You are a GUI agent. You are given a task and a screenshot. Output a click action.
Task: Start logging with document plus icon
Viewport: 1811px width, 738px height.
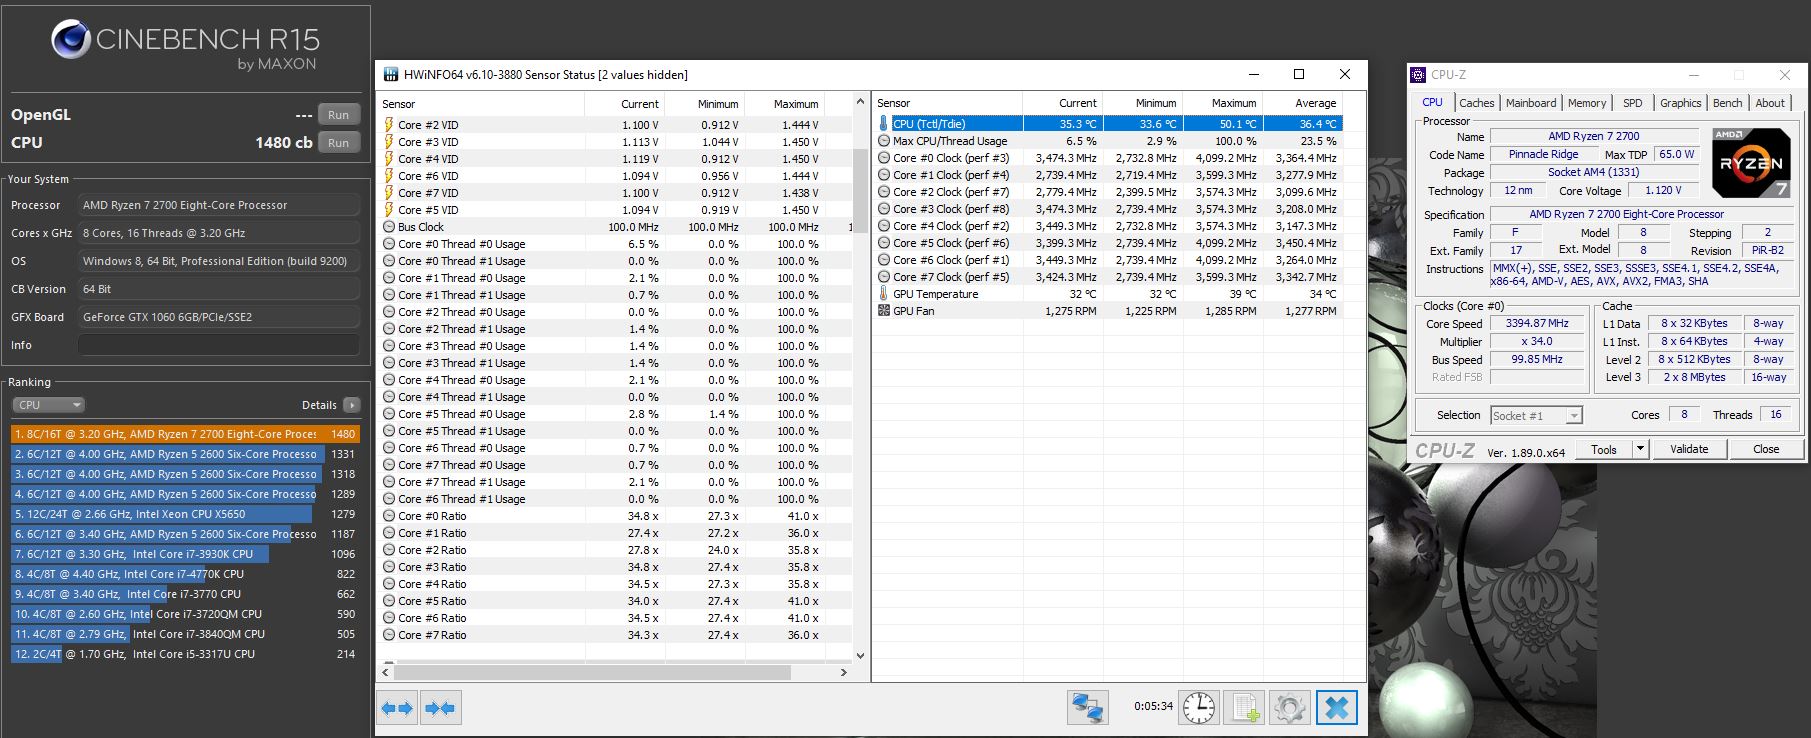click(1245, 708)
